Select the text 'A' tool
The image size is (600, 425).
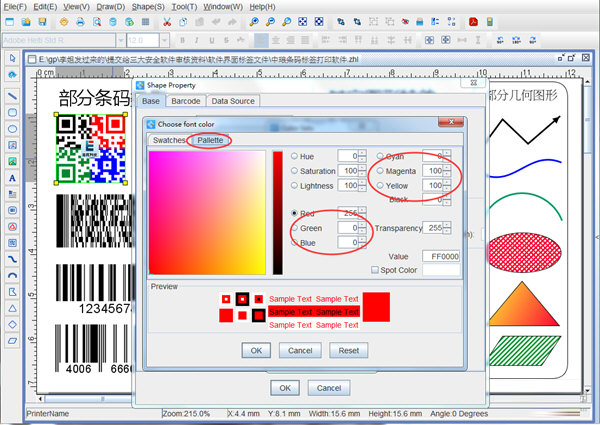point(12,177)
